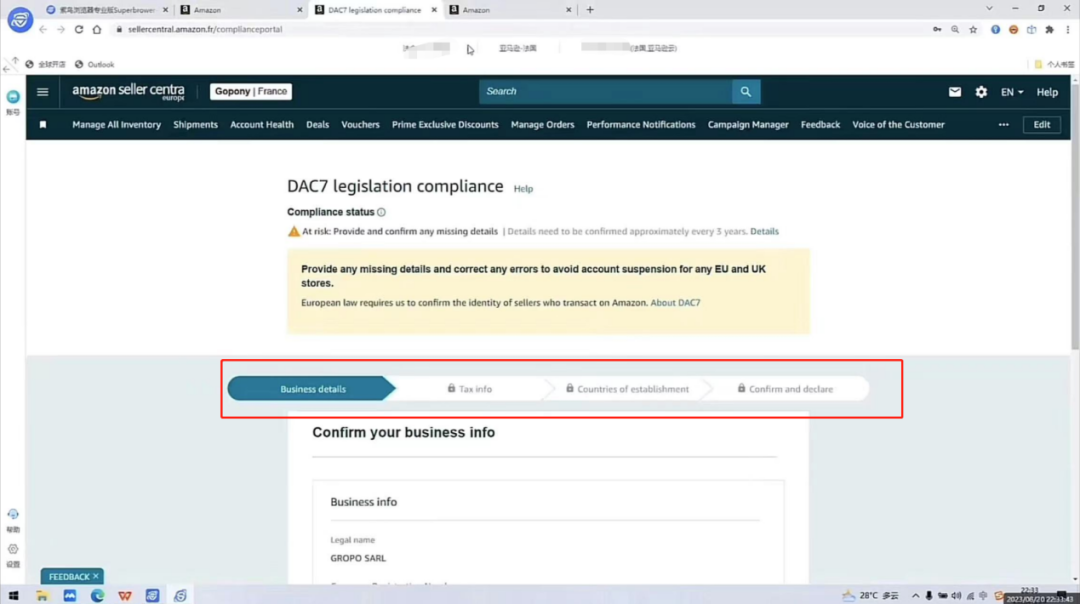Open the Details link in compliance status
Image resolution: width=1080 pixels, height=604 pixels.
tap(765, 231)
